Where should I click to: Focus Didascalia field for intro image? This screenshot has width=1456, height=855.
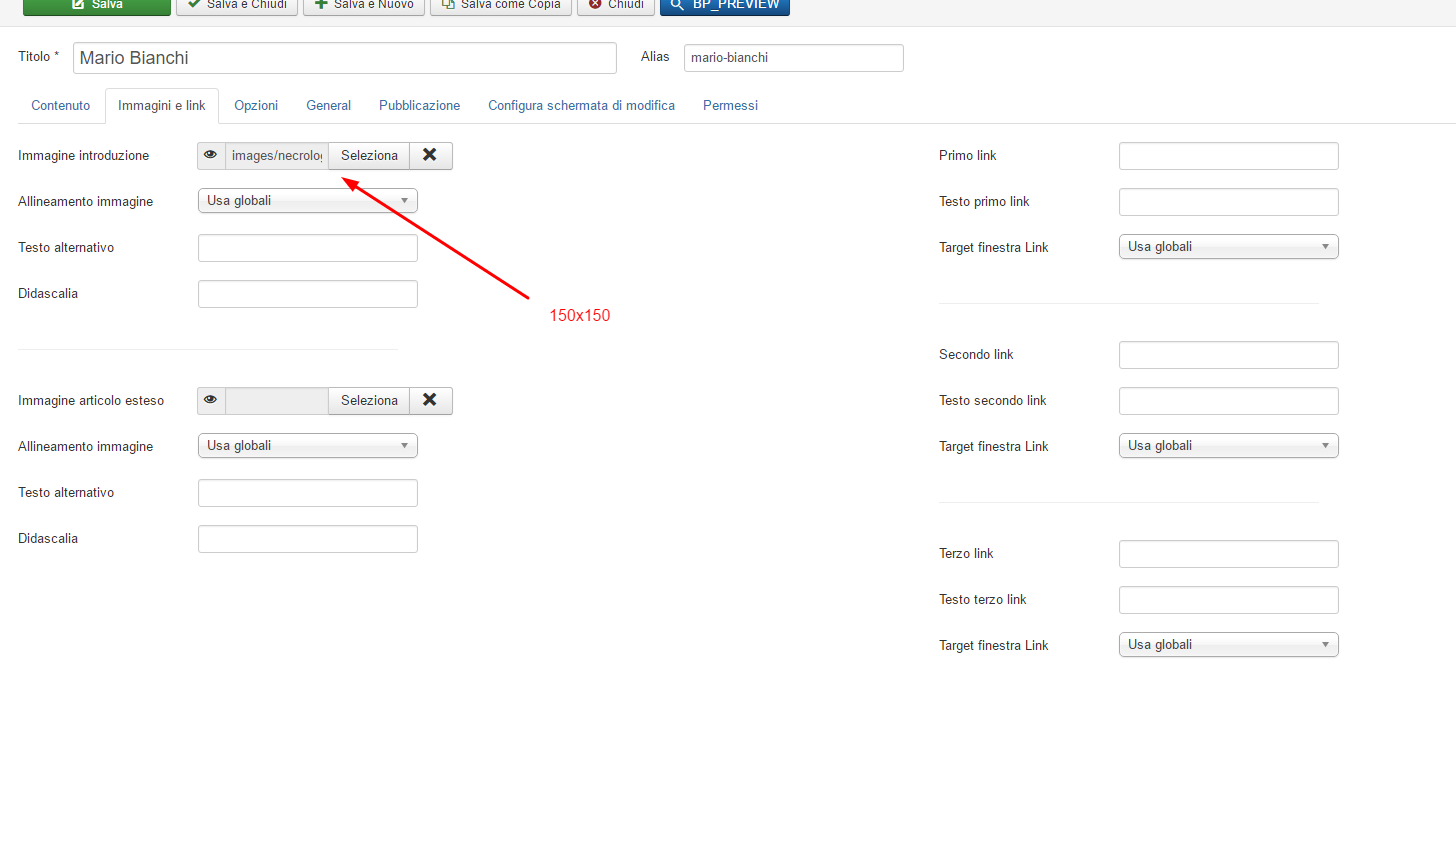[x=308, y=294]
